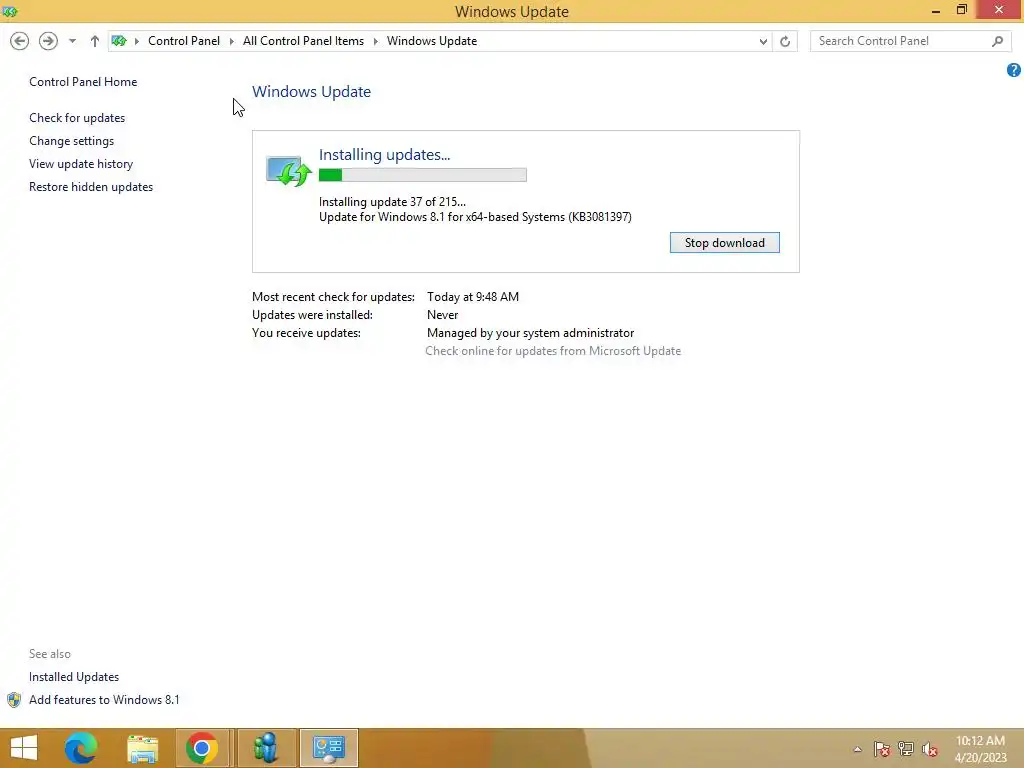The image size is (1024, 768).
Task: Click the shield icon beside Add features
Action: pyautogui.click(x=14, y=700)
